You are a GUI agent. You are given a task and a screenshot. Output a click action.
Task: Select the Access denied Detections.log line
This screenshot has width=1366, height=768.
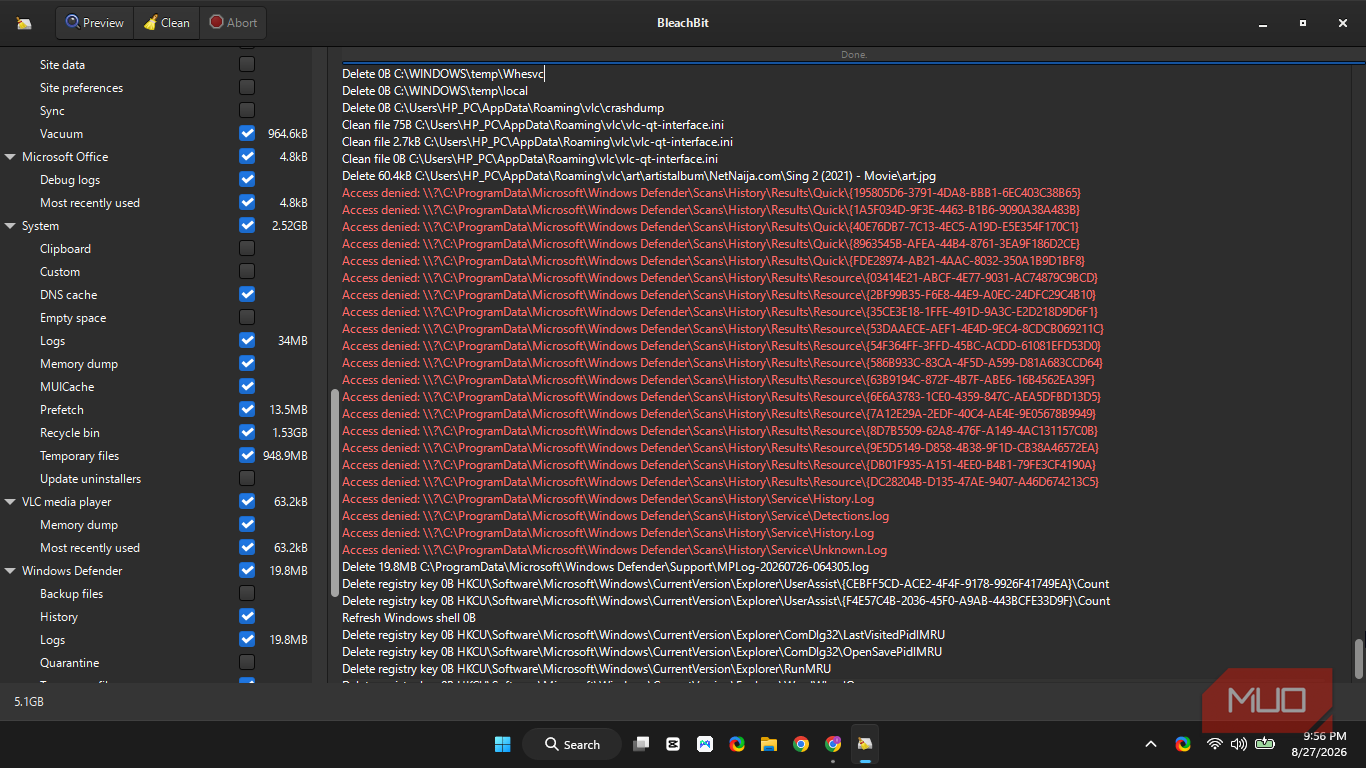pyautogui.click(x=616, y=516)
